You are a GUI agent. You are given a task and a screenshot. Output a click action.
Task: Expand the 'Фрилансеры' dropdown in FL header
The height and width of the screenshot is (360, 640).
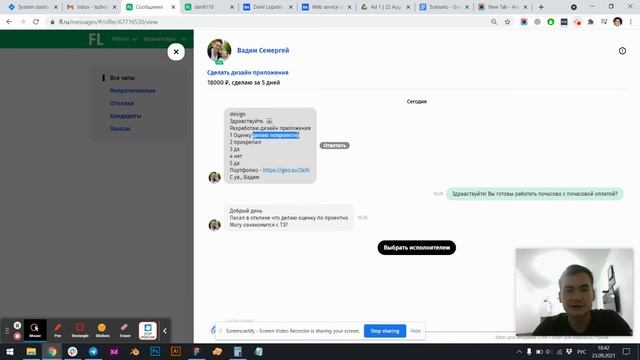pyautogui.click(x=165, y=39)
